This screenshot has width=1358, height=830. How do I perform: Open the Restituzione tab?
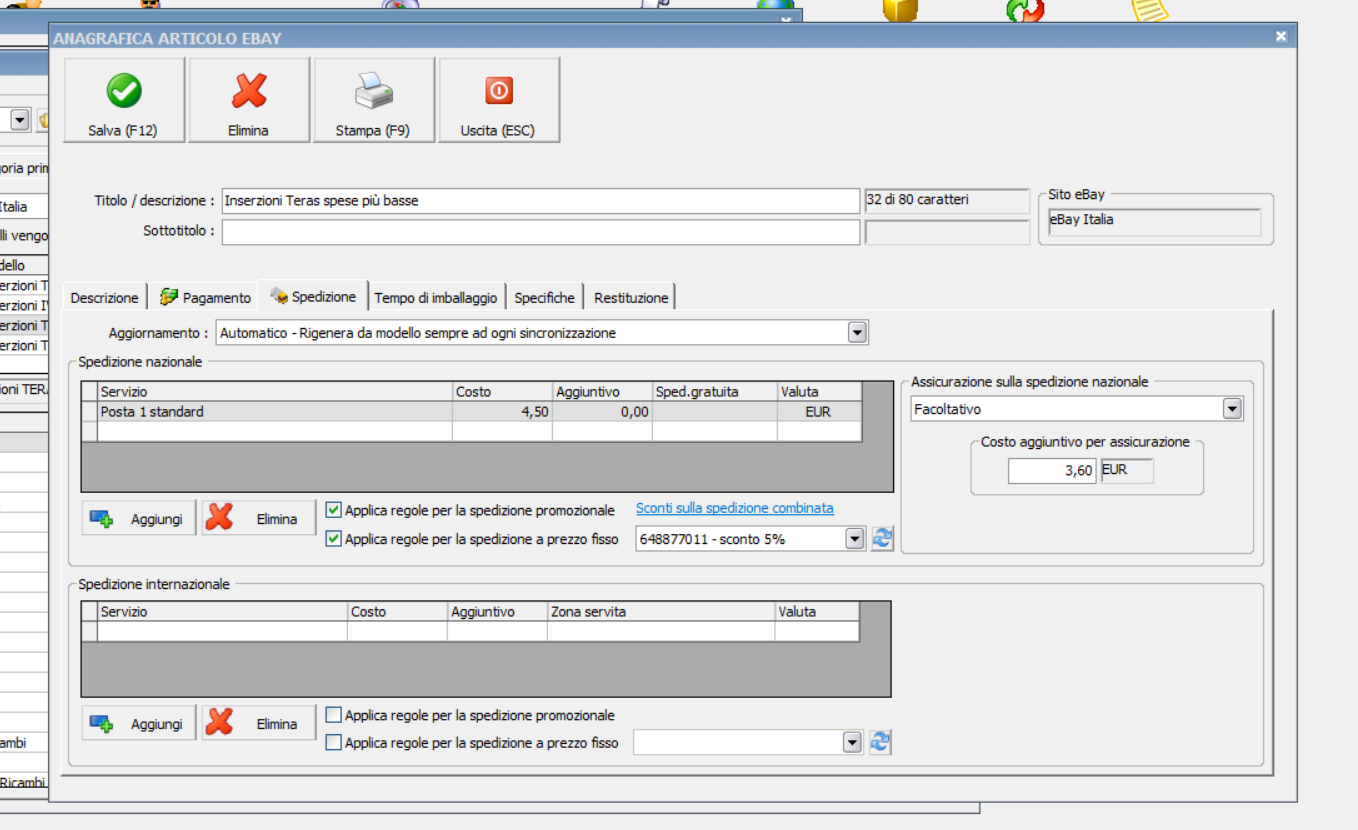pyautogui.click(x=631, y=298)
